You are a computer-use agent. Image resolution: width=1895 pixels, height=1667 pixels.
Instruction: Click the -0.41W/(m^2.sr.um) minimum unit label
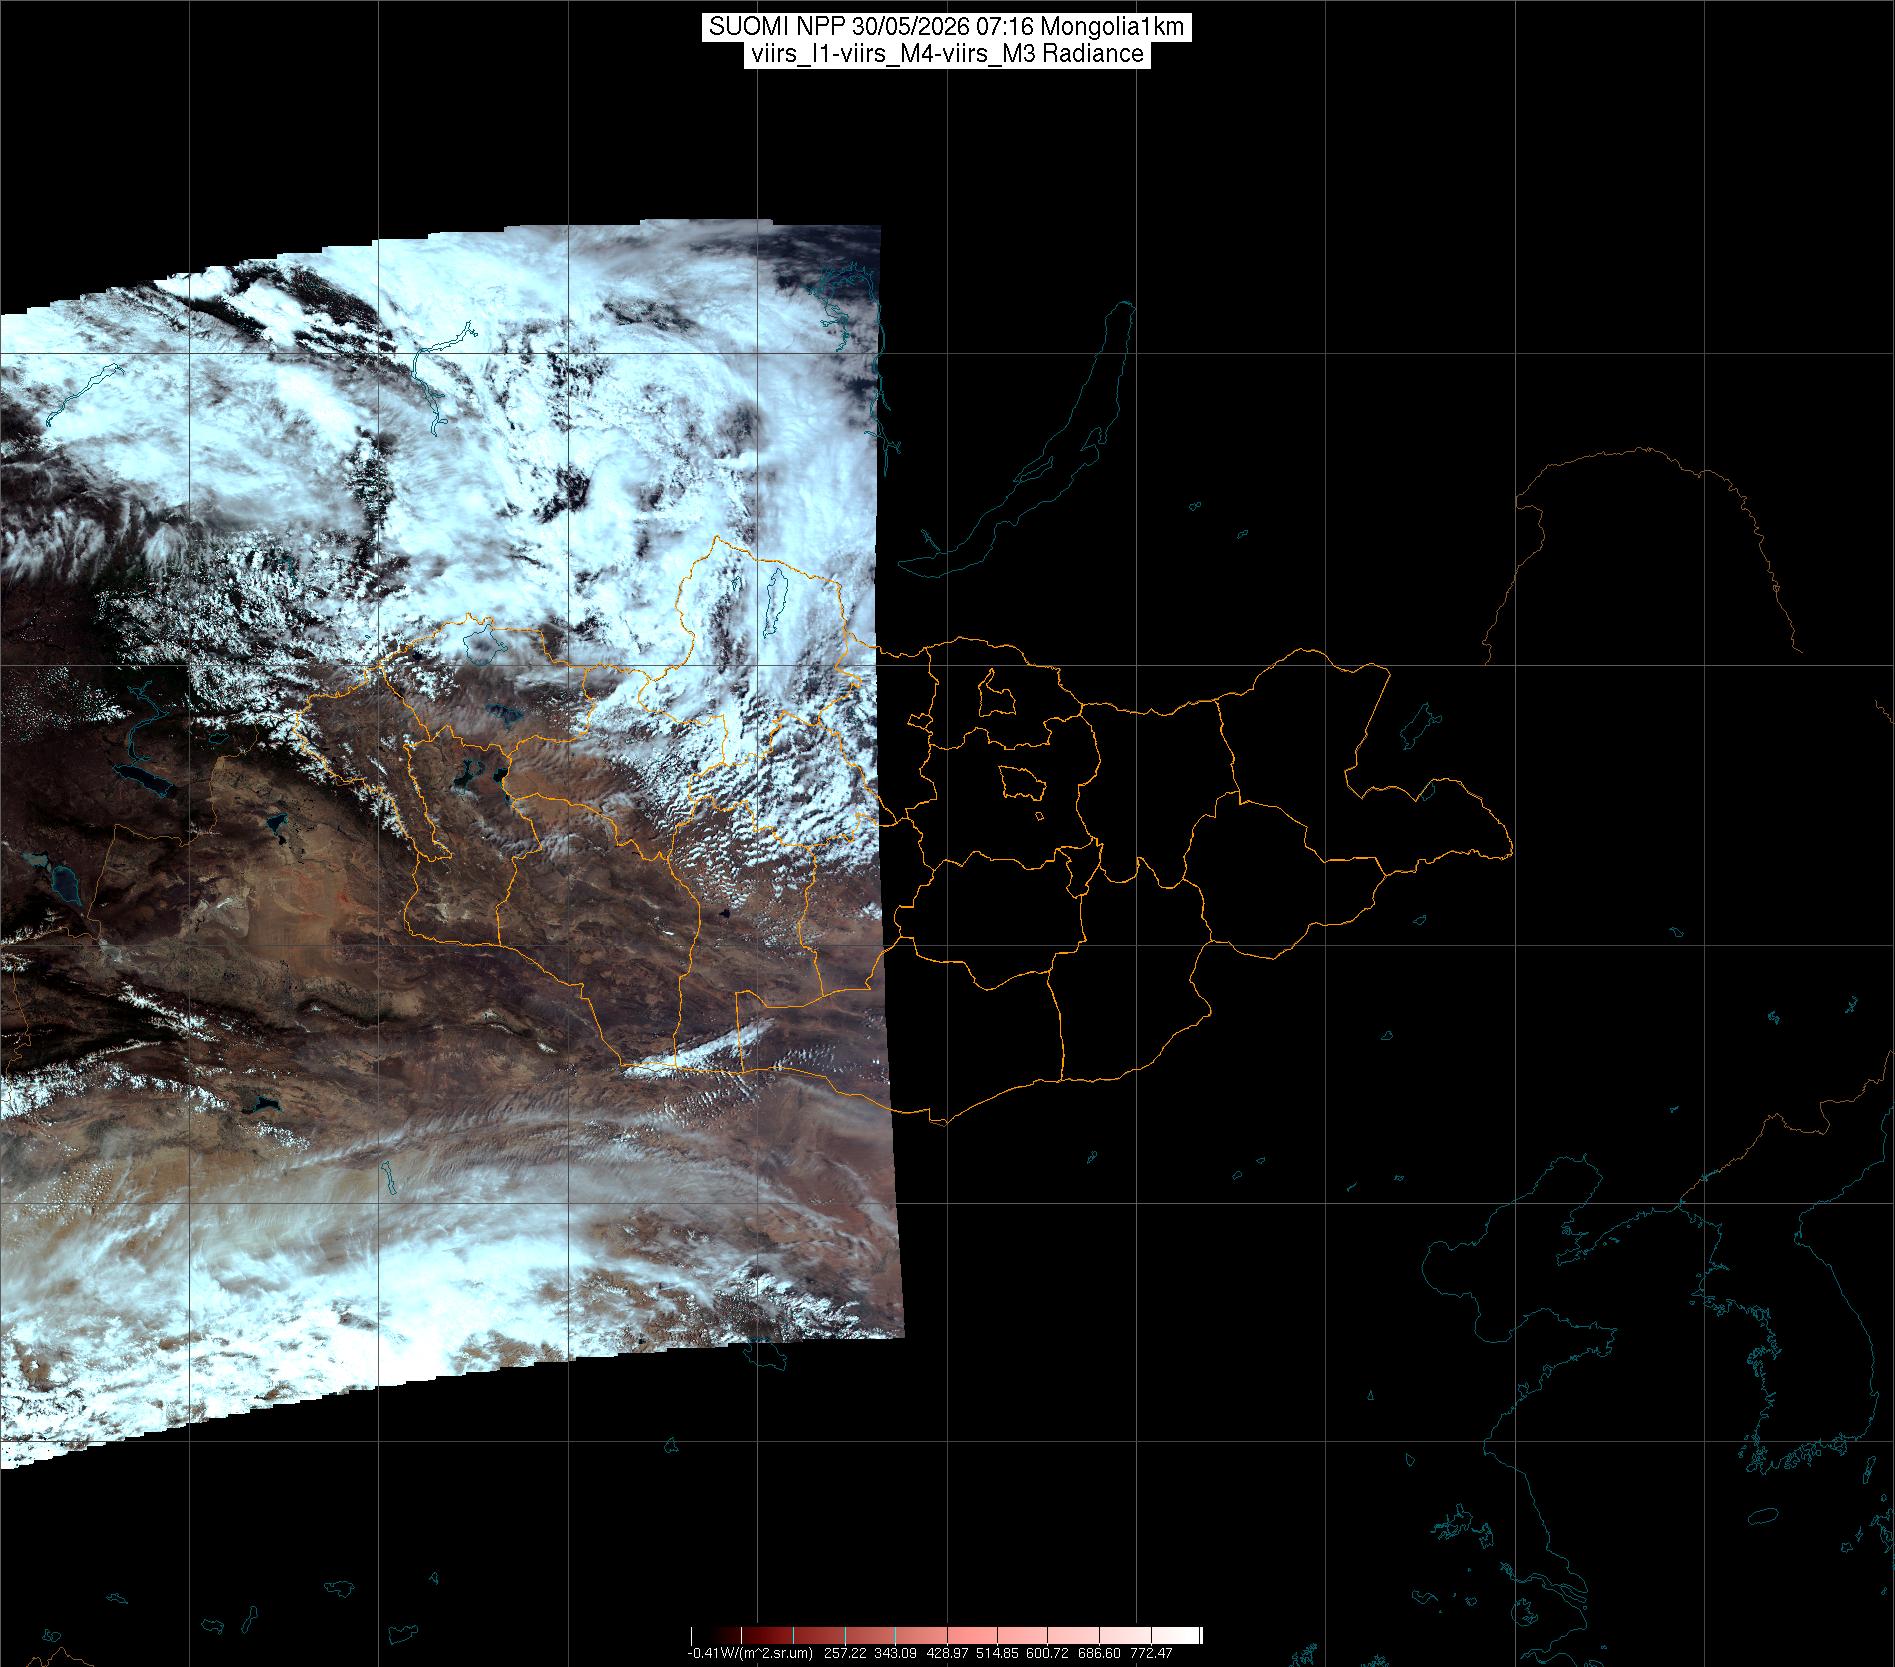click(x=750, y=1653)
